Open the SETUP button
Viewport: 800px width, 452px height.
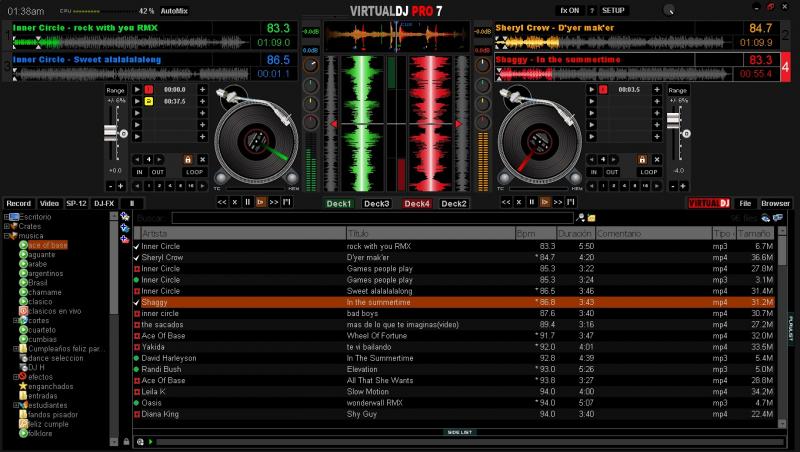(613, 10)
